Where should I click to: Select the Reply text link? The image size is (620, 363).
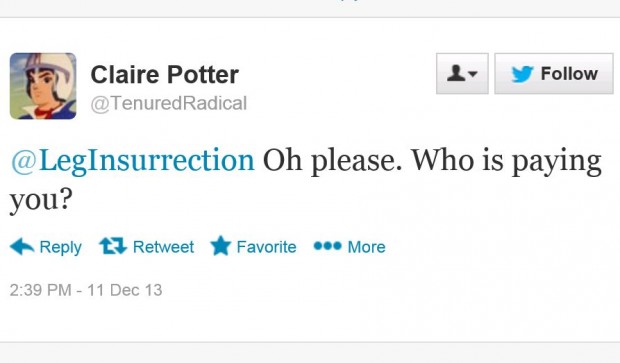pyautogui.click(x=60, y=247)
